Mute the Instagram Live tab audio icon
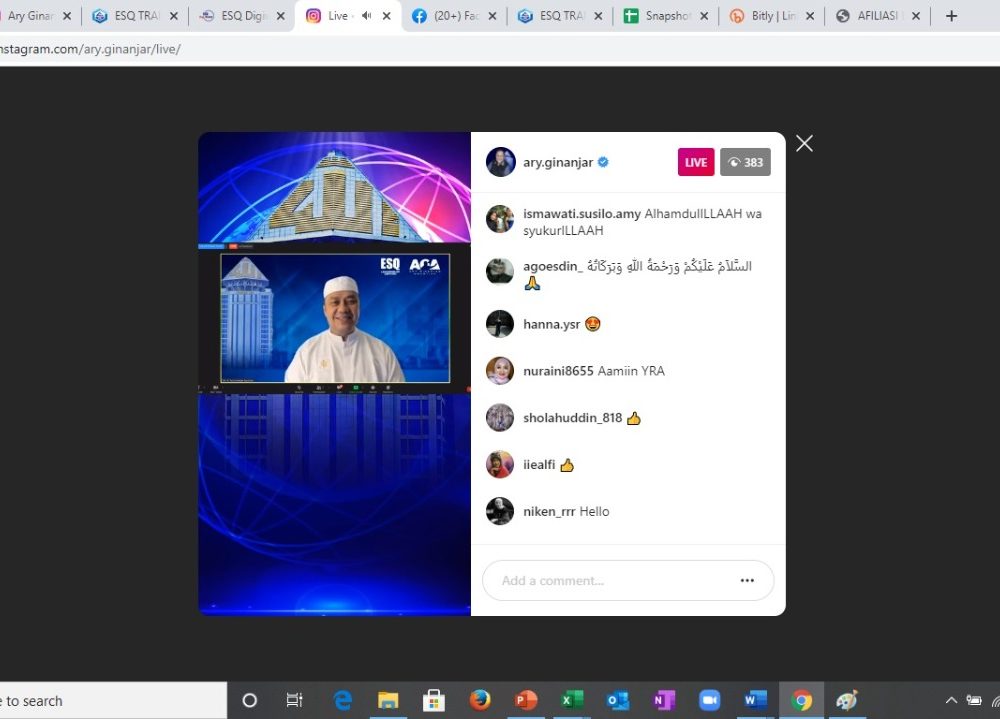 click(x=366, y=16)
